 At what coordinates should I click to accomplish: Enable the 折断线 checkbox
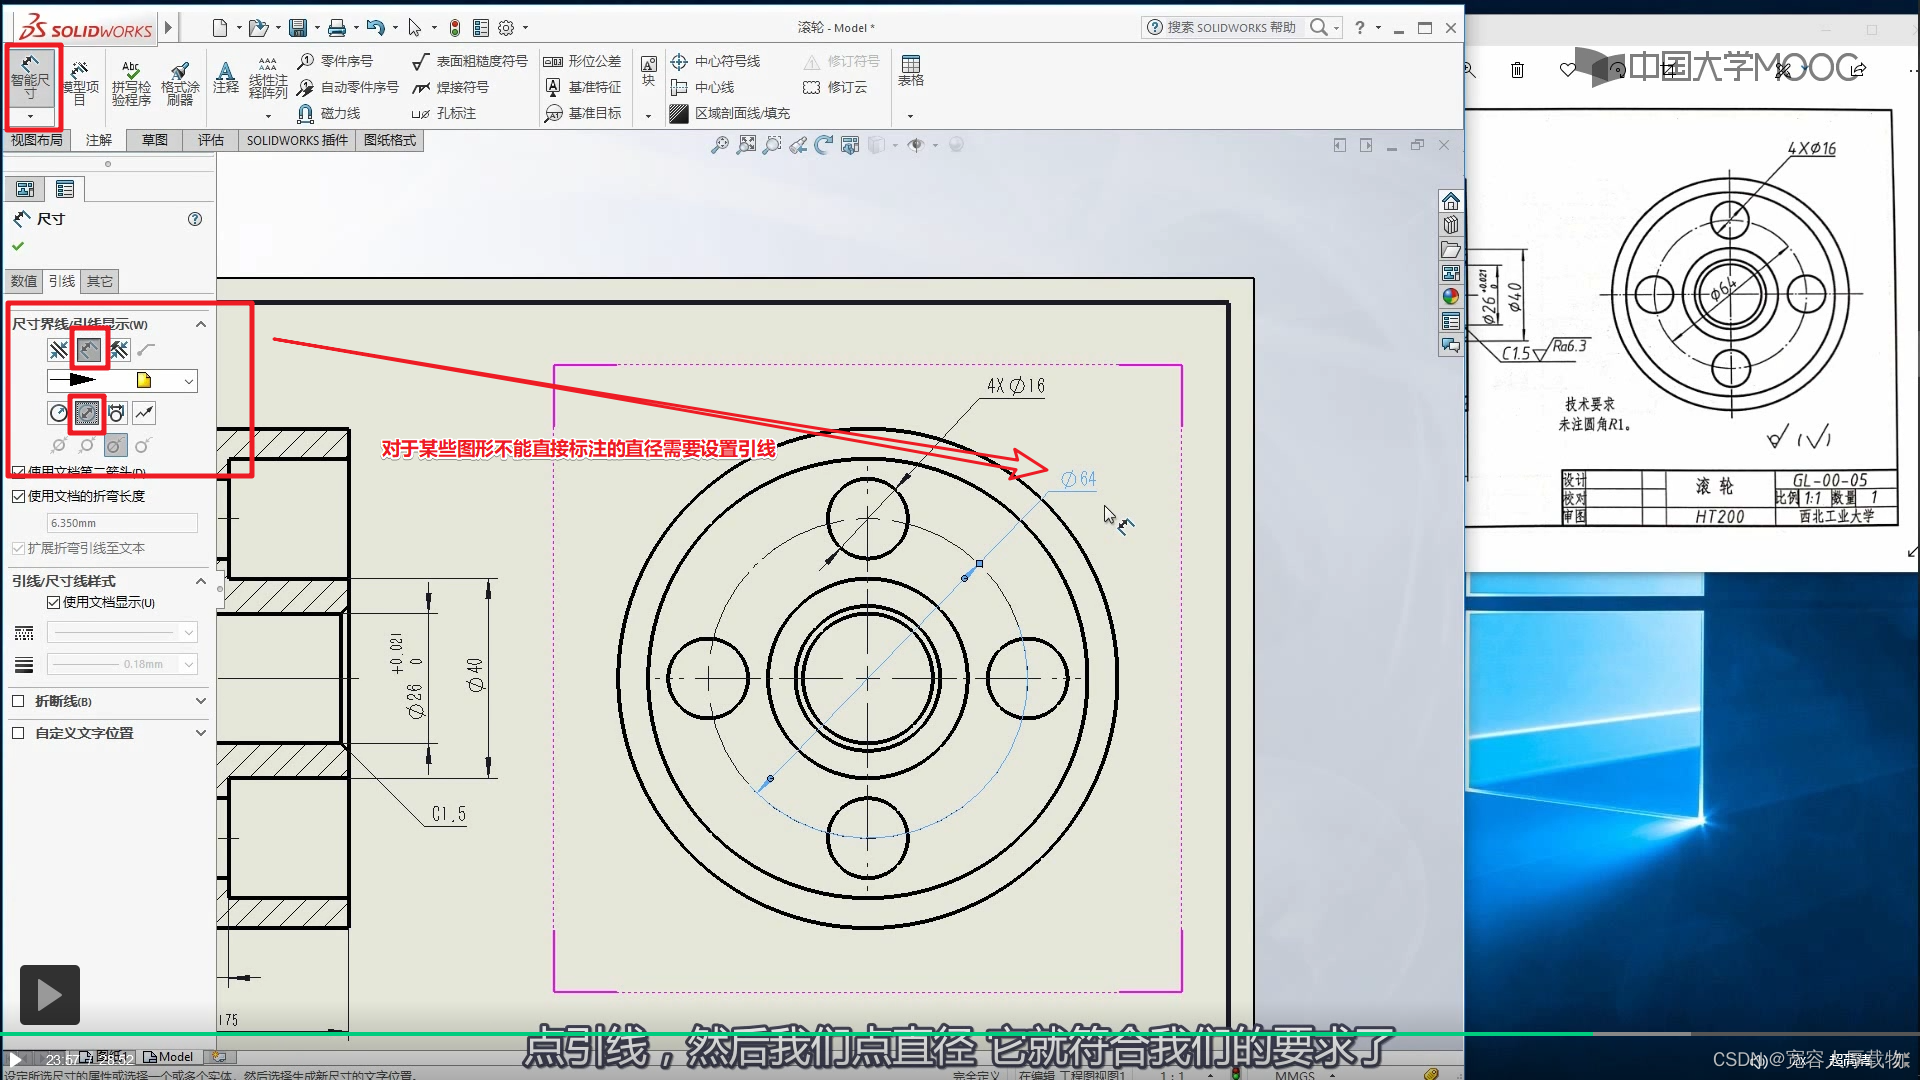click(x=18, y=701)
